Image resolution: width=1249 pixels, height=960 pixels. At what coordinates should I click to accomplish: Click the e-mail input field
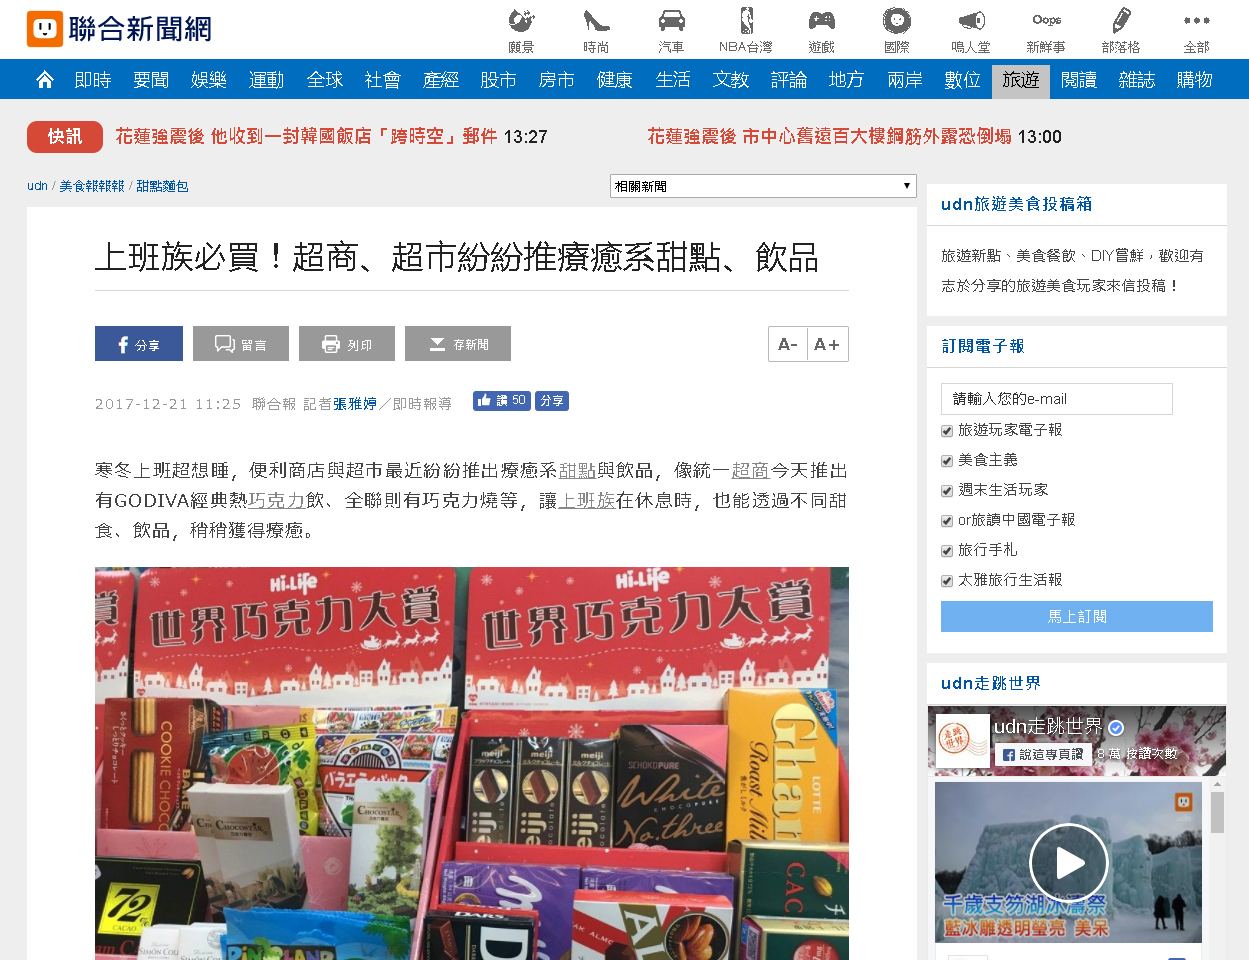coord(1056,399)
